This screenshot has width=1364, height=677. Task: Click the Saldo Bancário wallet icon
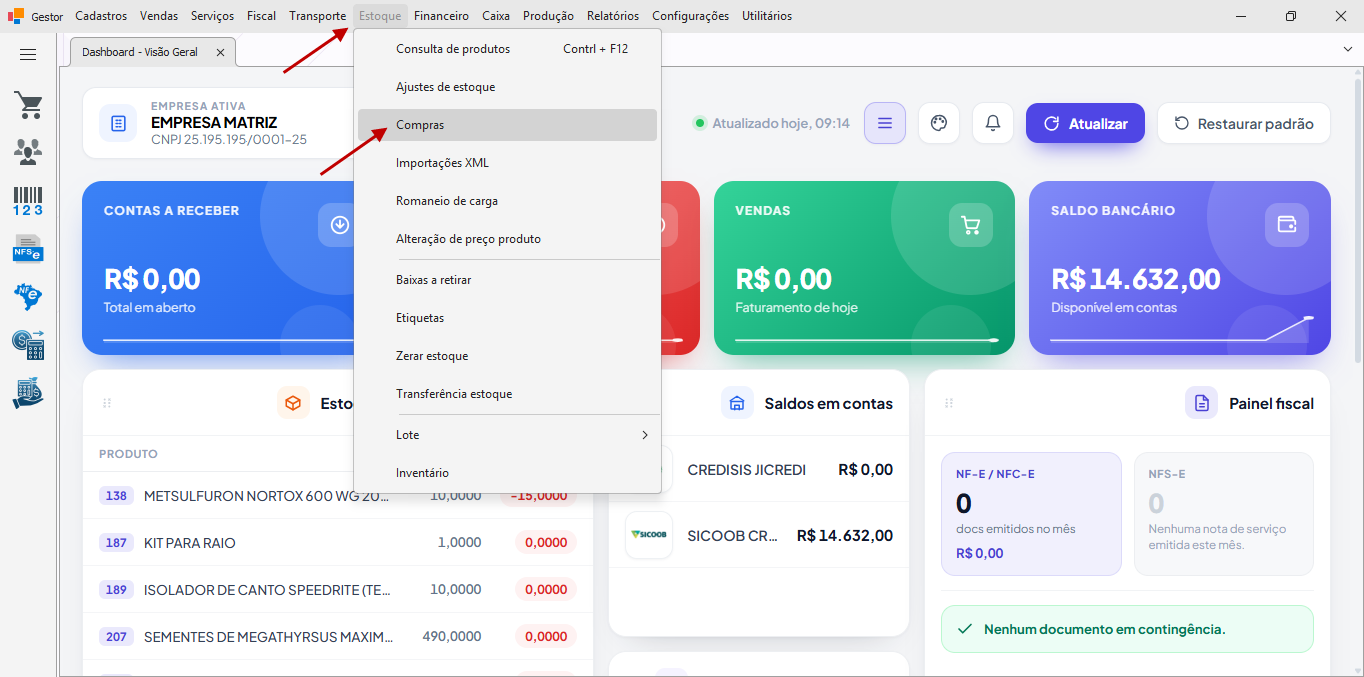pyautogui.click(x=1287, y=225)
